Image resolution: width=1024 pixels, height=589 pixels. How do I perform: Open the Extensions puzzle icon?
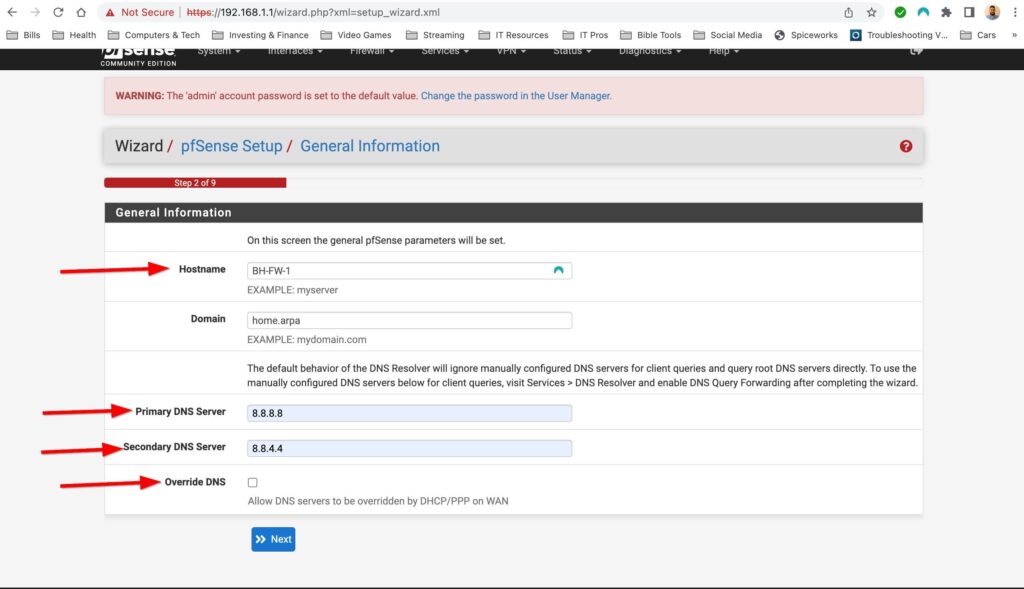click(x=946, y=12)
